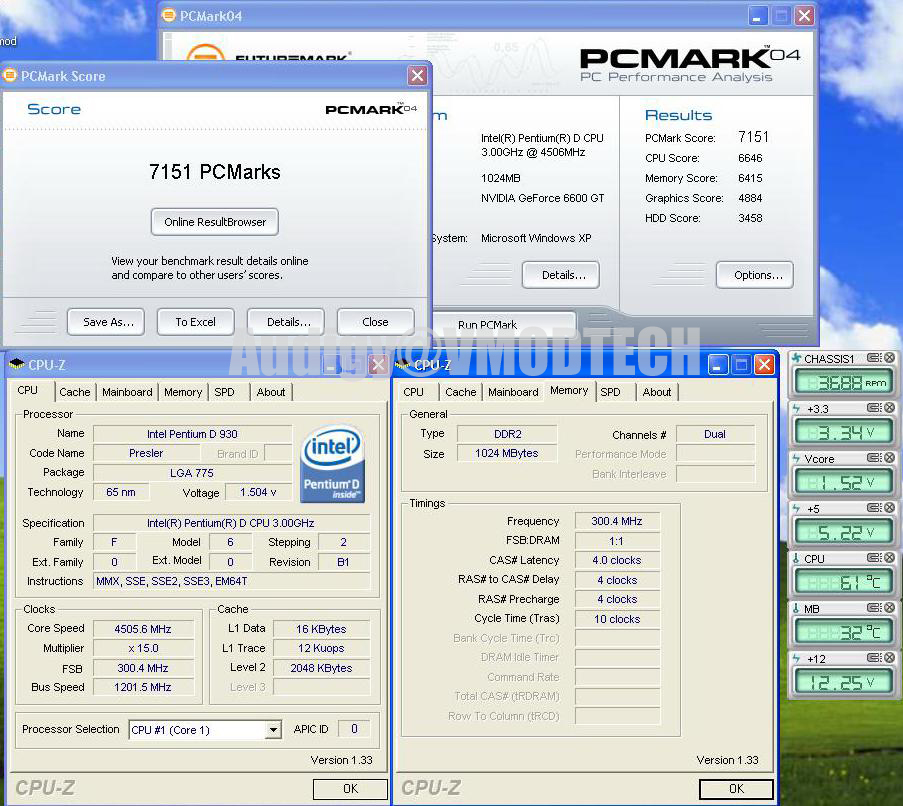Click Save As... in PCMark Score window

pyautogui.click(x=106, y=322)
